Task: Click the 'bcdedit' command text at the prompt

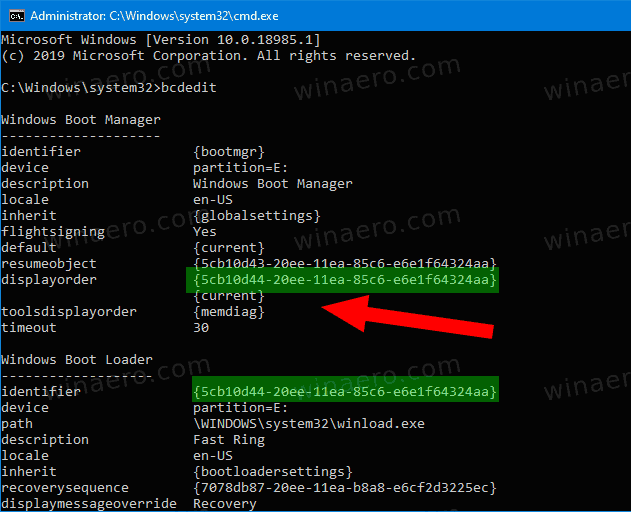Action: pyautogui.click(x=189, y=88)
